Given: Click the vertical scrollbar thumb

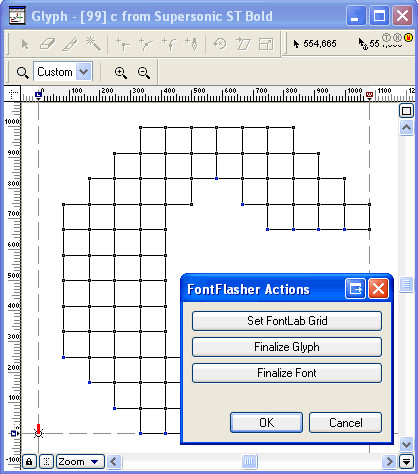Looking at the screenshot, I should 406,284.
